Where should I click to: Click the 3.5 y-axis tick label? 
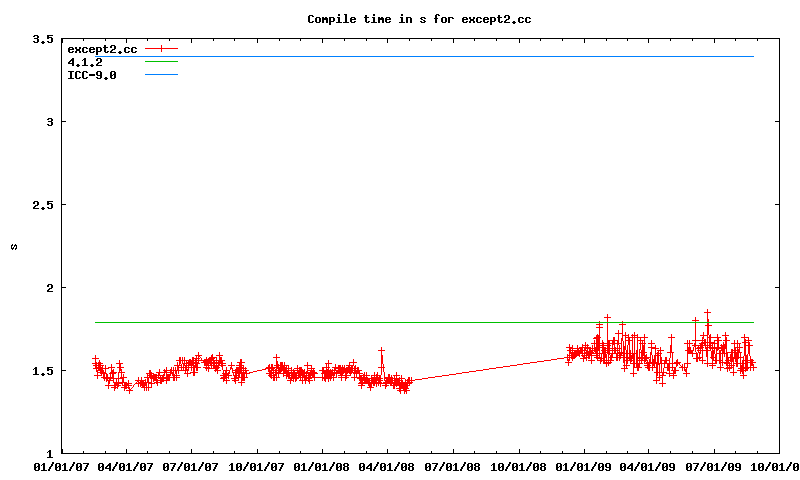[x=42, y=39]
